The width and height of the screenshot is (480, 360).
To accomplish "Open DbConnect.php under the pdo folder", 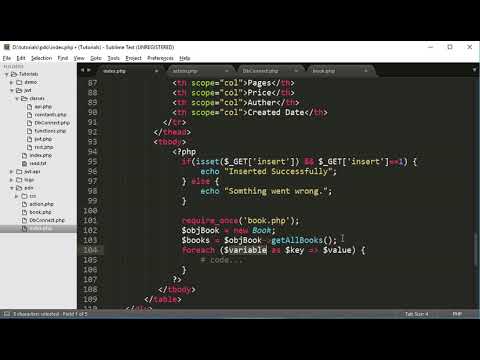I will (x=47, y=220).
